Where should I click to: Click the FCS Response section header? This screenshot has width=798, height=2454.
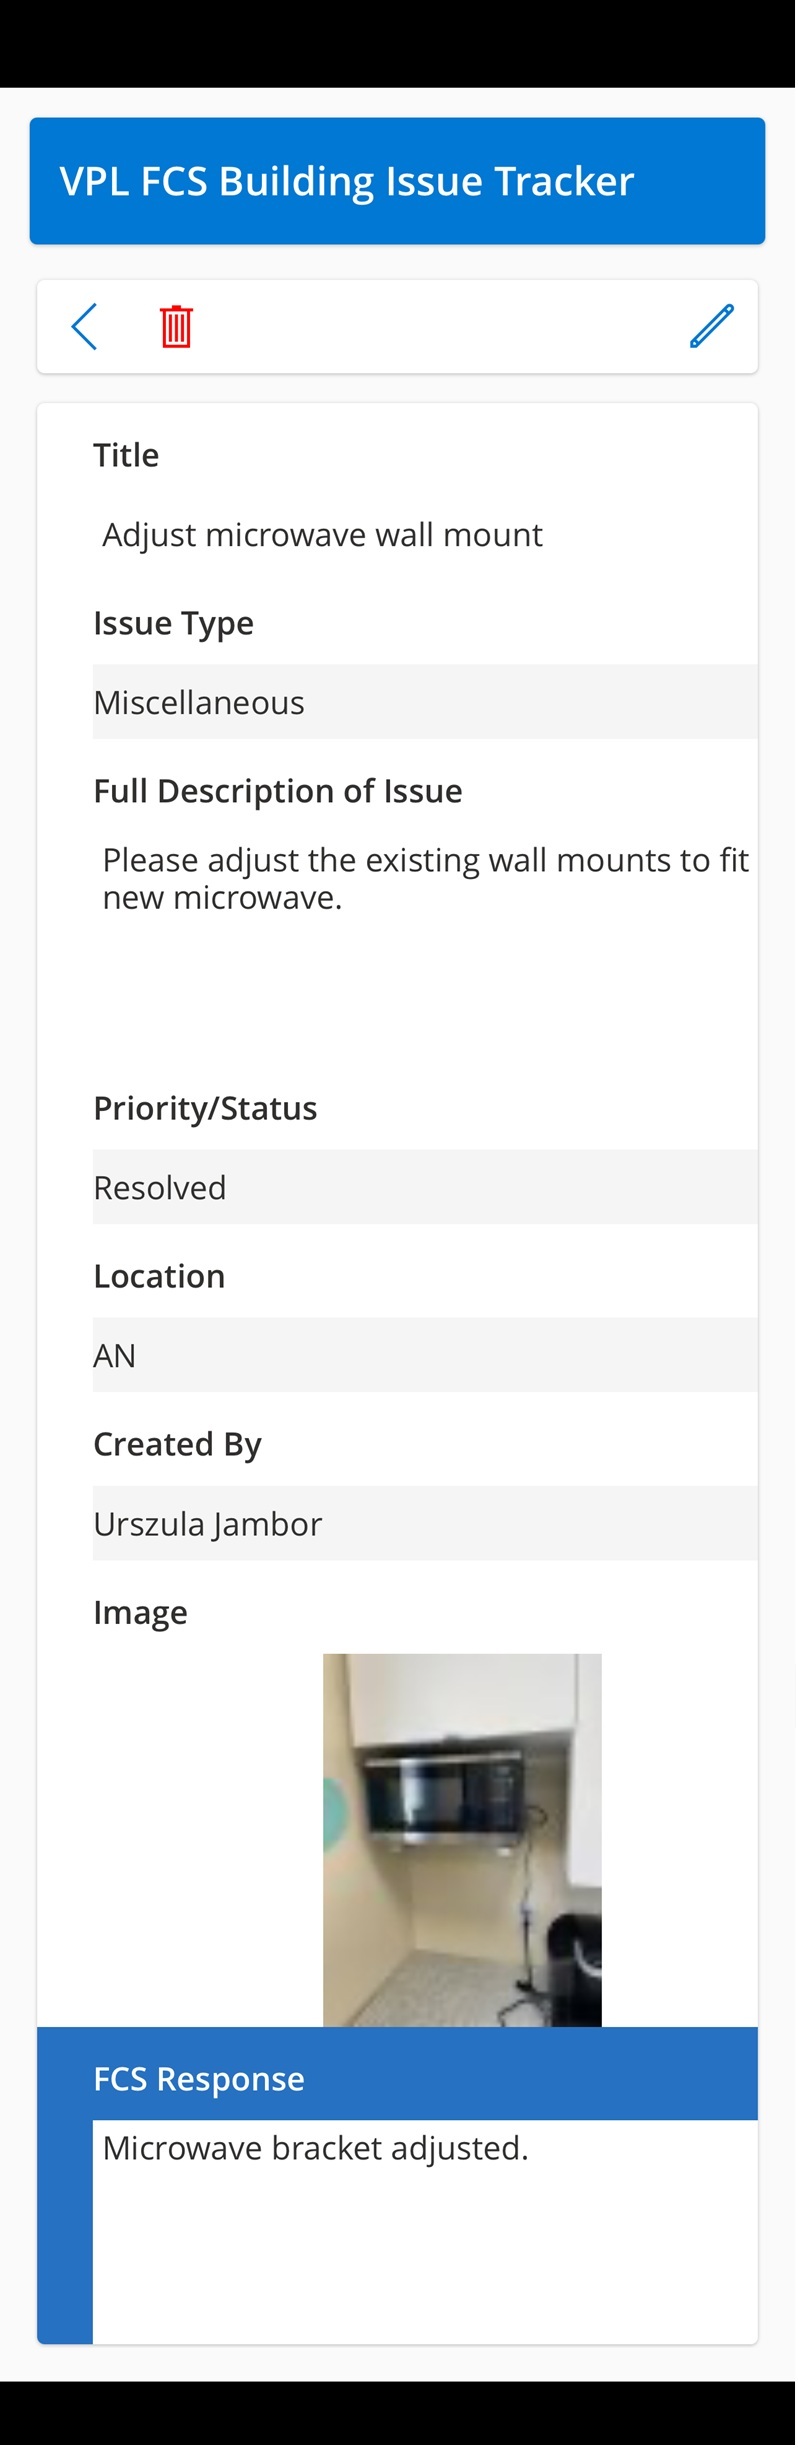(x=199, y=2080)
